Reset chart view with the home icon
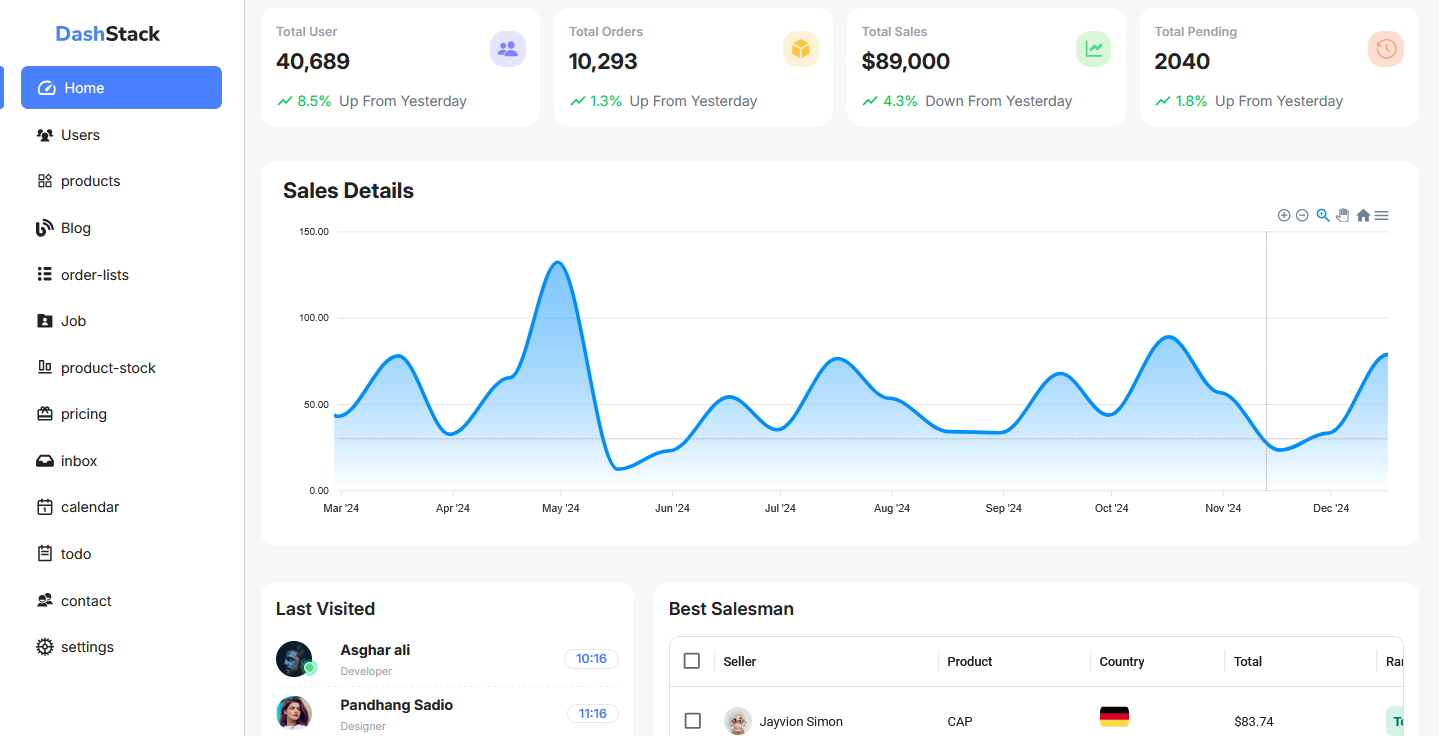 click(x=1363, y=215)
